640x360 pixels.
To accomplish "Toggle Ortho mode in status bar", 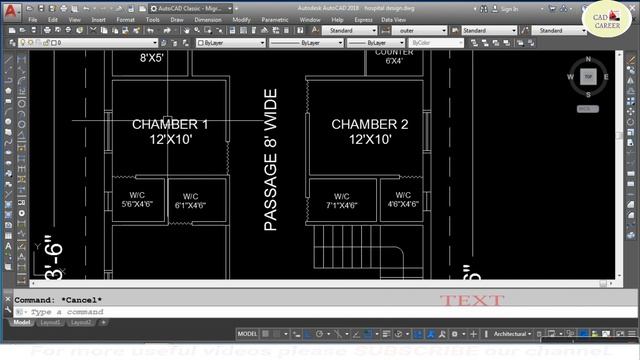I will pos(308,334).
